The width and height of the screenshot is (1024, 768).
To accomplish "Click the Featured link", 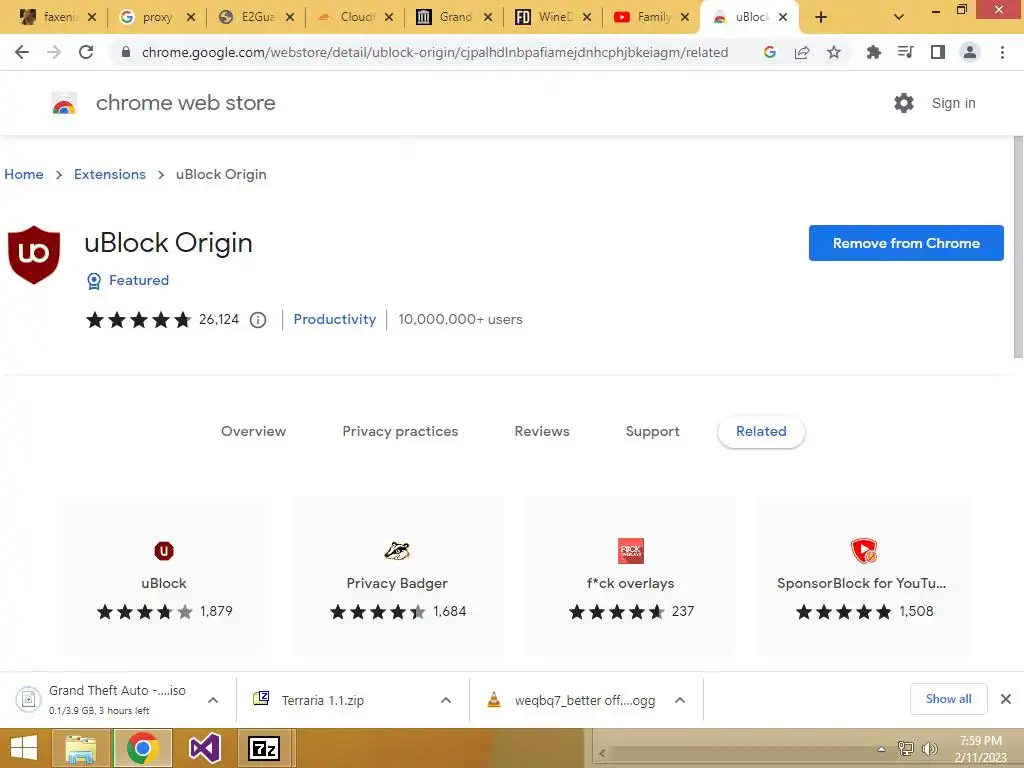I will pos(139,280).
